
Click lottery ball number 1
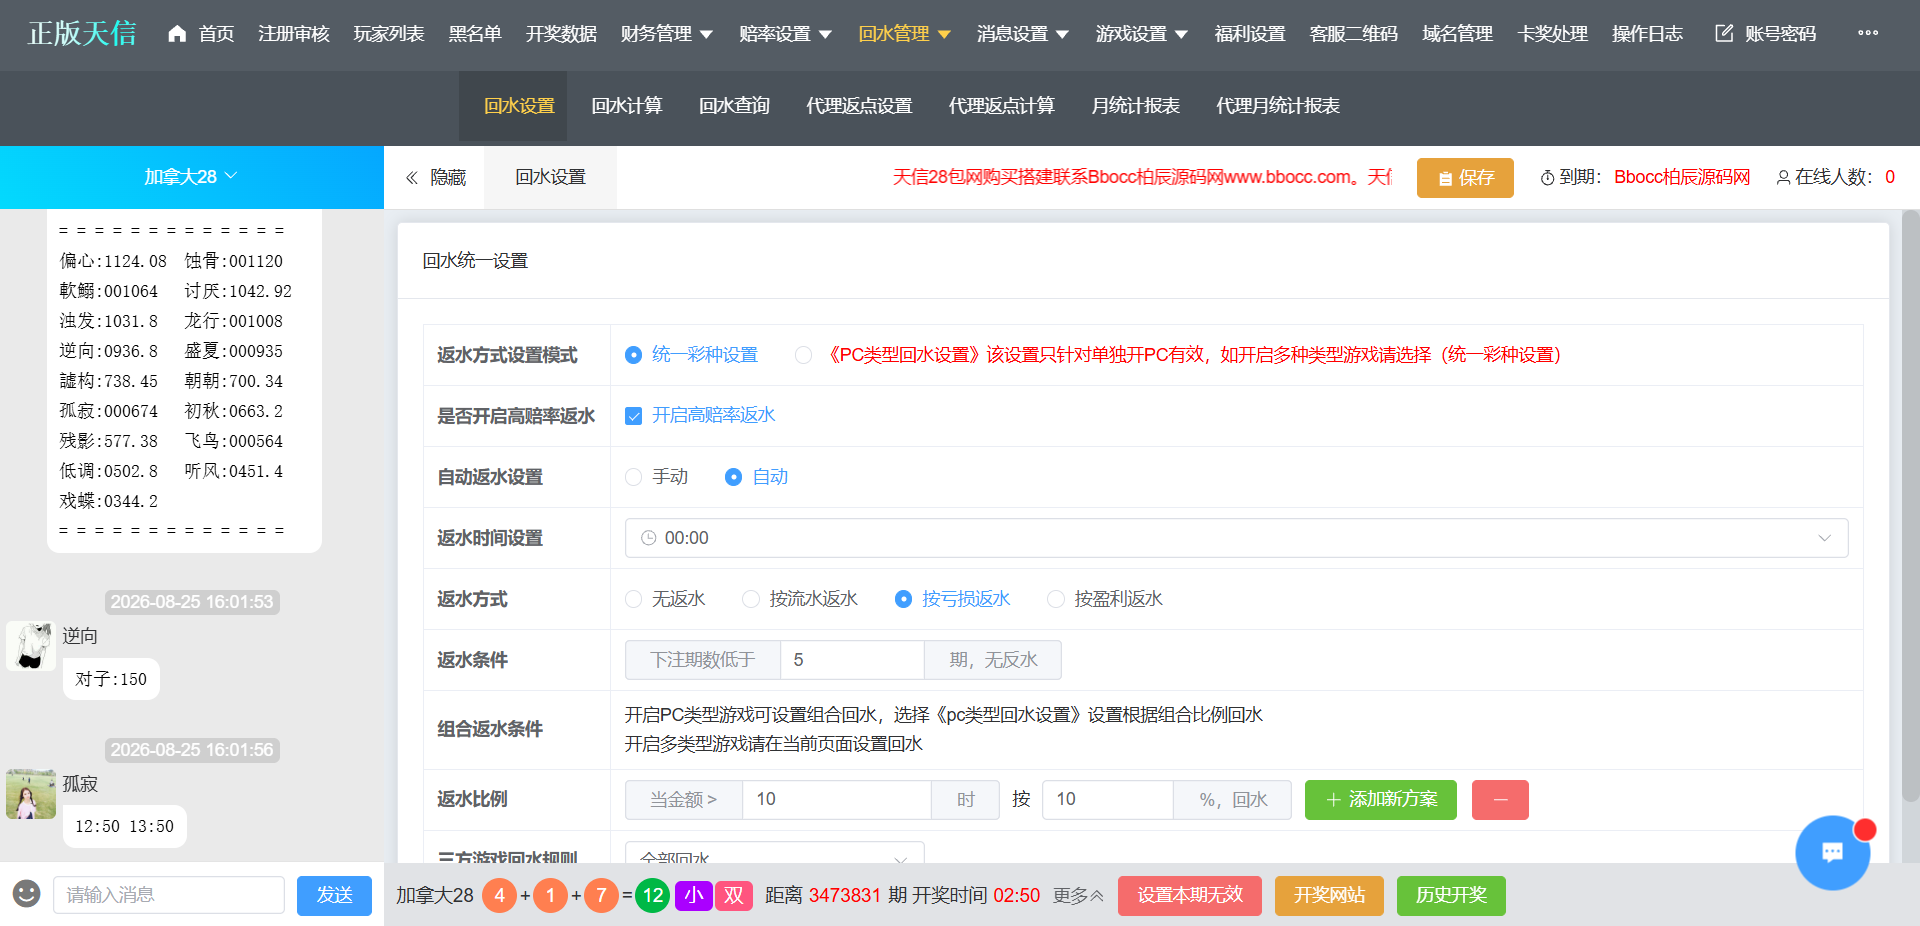[x=550, y=895]
